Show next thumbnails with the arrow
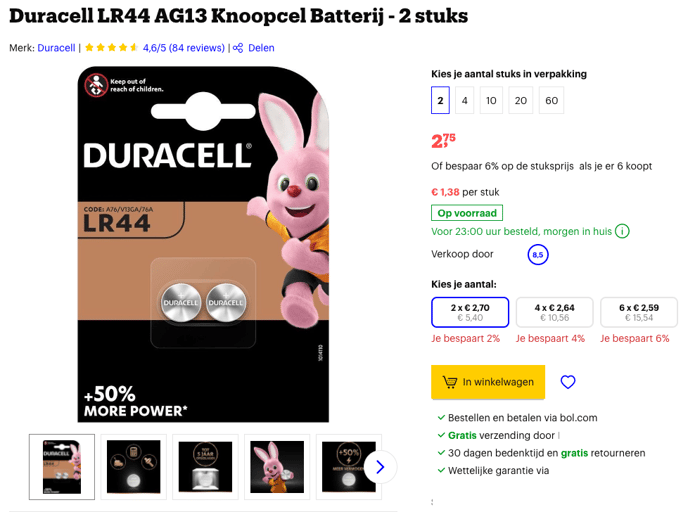This screenshot has width=688, height=512. tap(380, 467)
